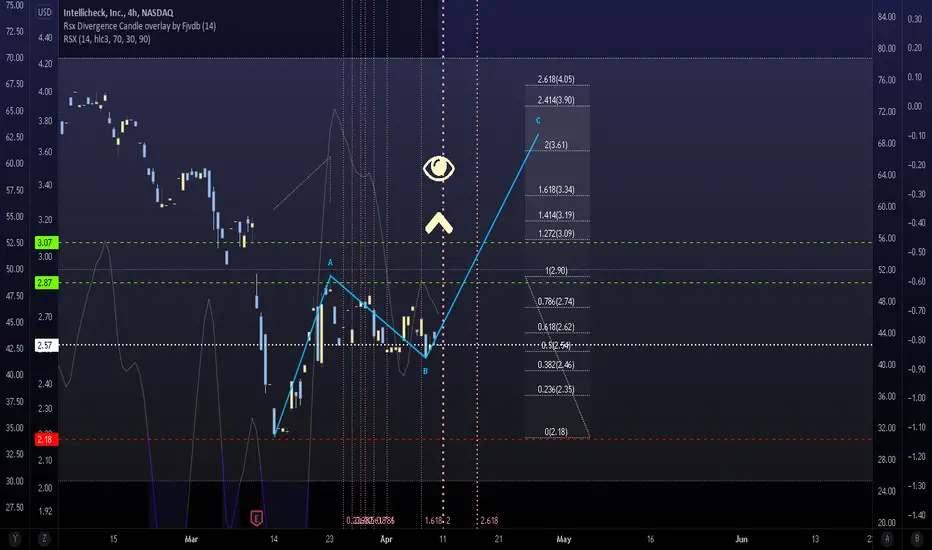Click the white 2.57 current price label
932x550 pixels.
45,345
